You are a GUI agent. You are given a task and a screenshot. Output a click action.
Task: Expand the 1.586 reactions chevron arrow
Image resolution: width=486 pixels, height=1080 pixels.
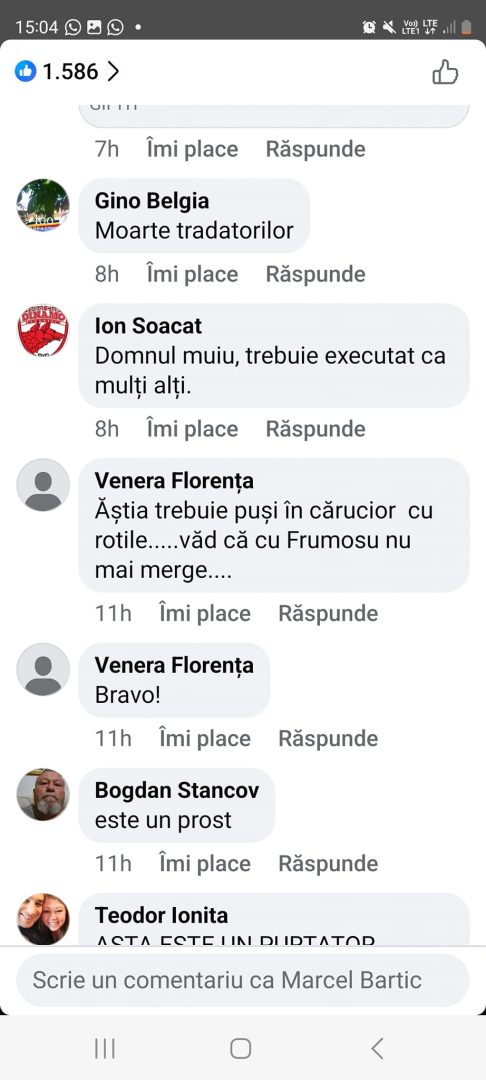coord(113,71)
